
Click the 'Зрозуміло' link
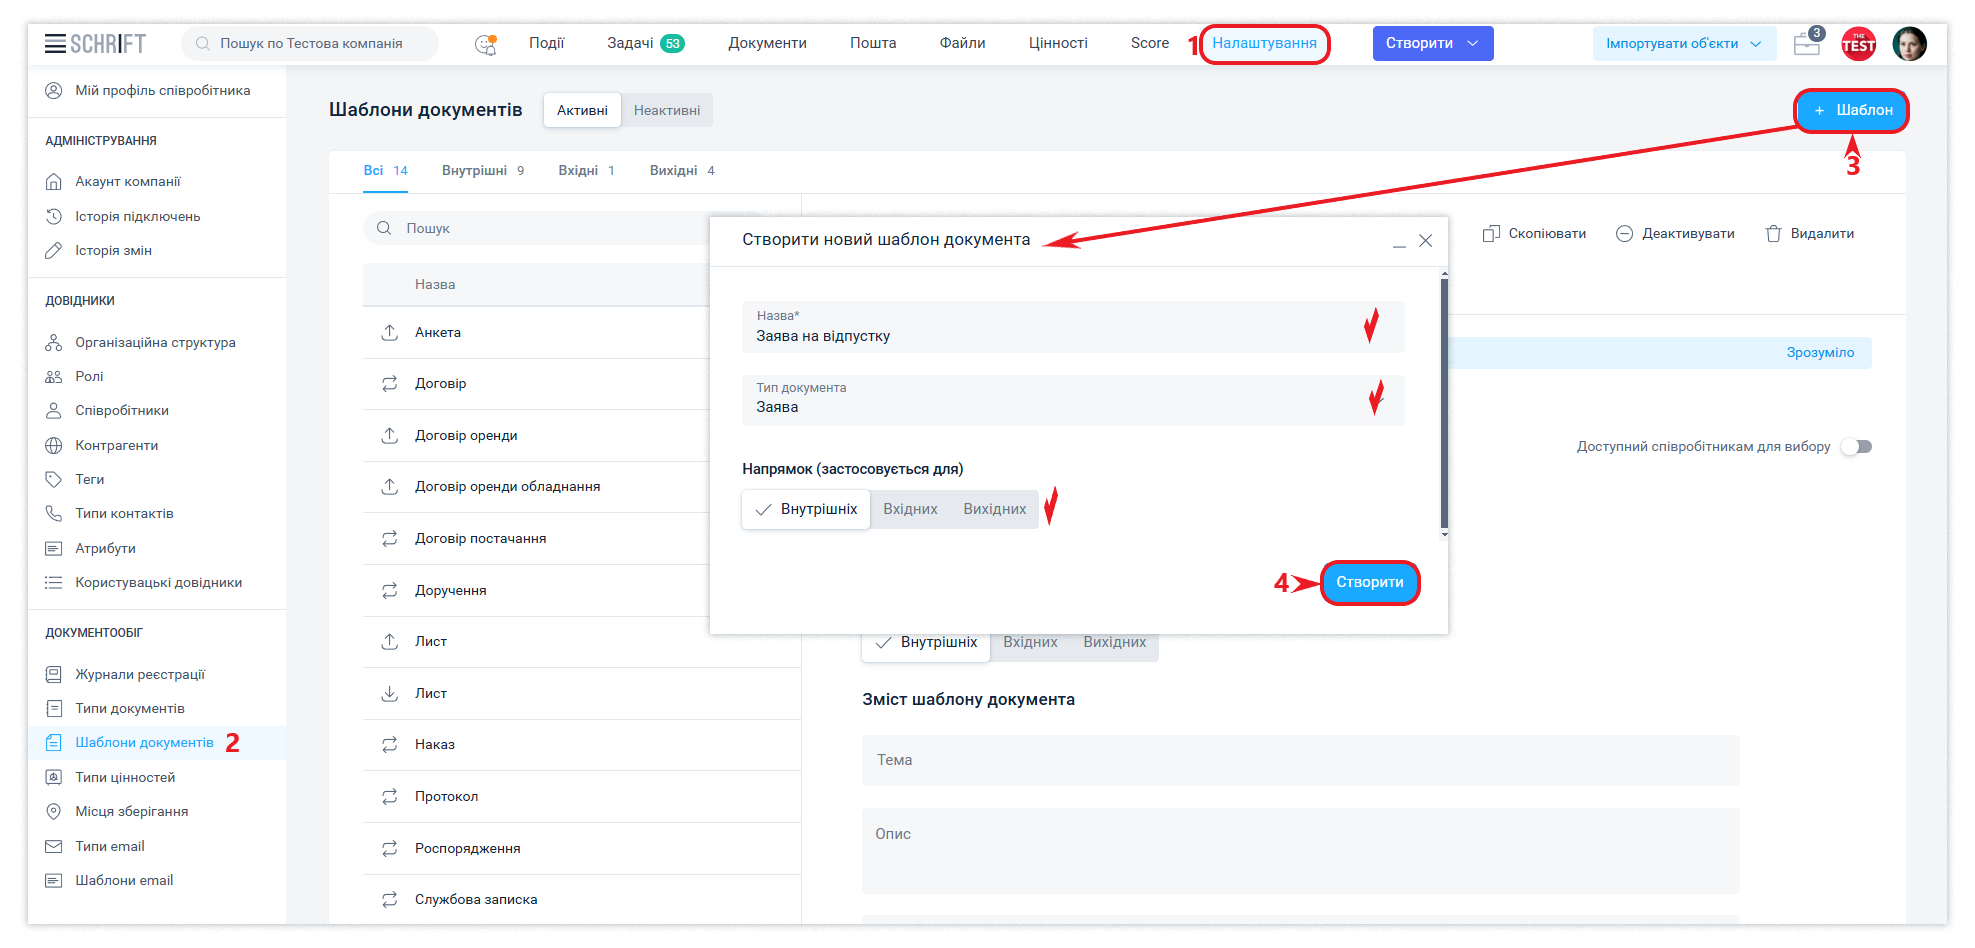(x=1819, y=353)
